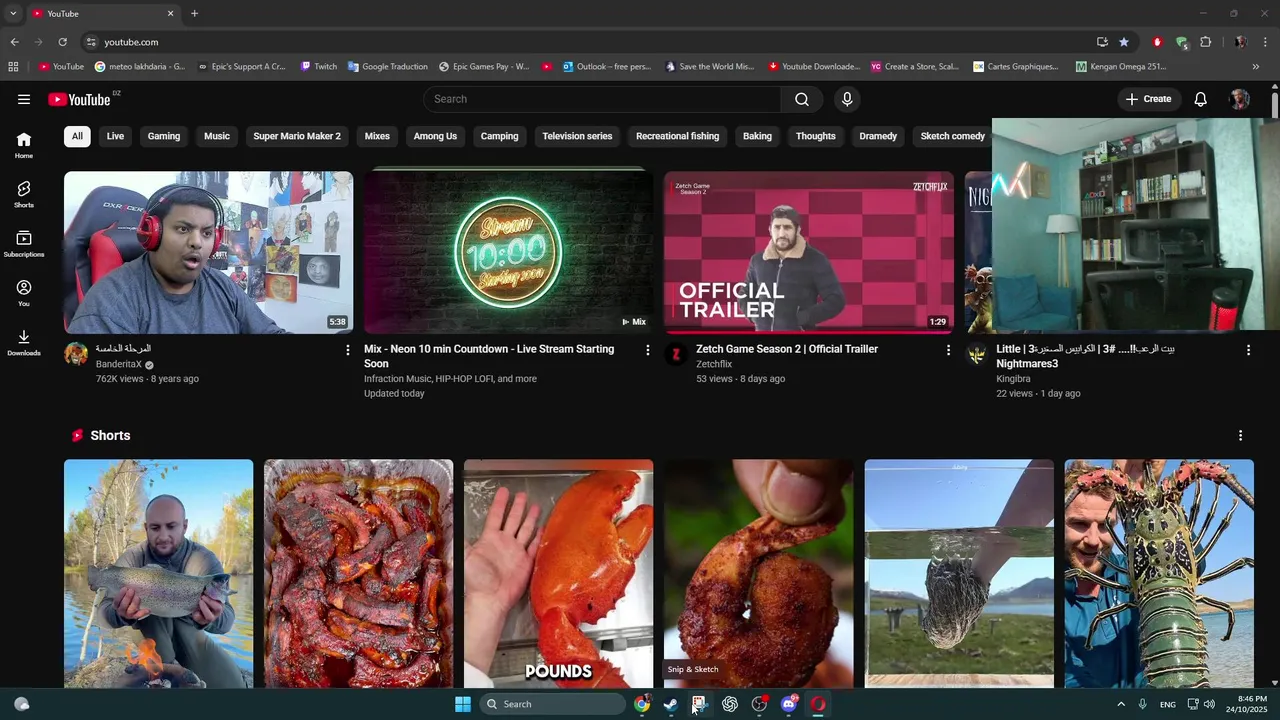Open the browser extensions puzzle icon

tap(1206, 42)
